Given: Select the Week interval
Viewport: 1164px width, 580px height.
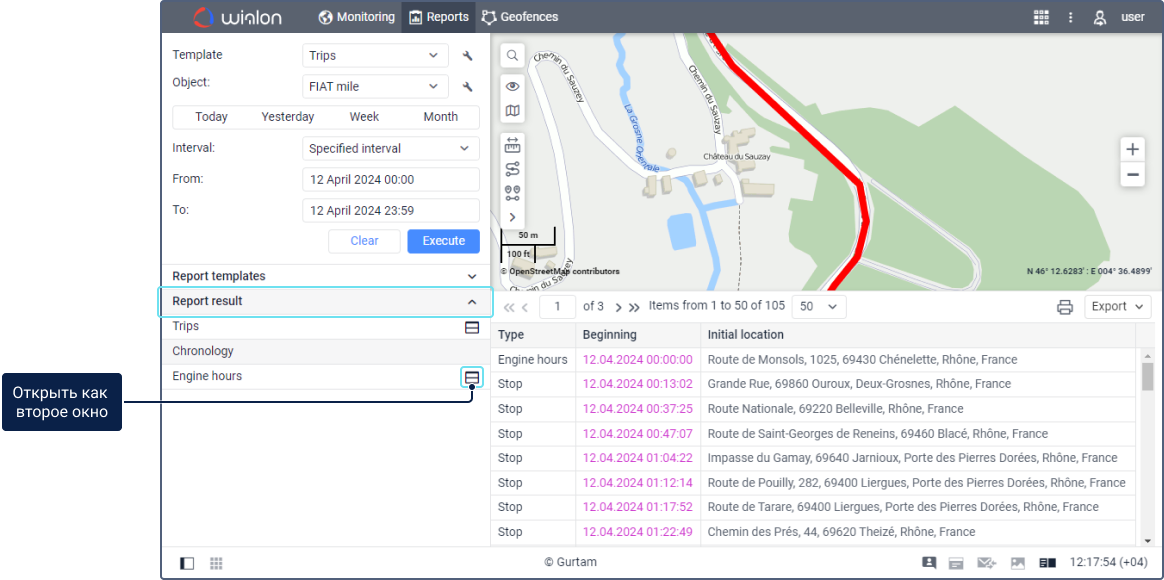Looking at the screenshot, I should point(364,117).
